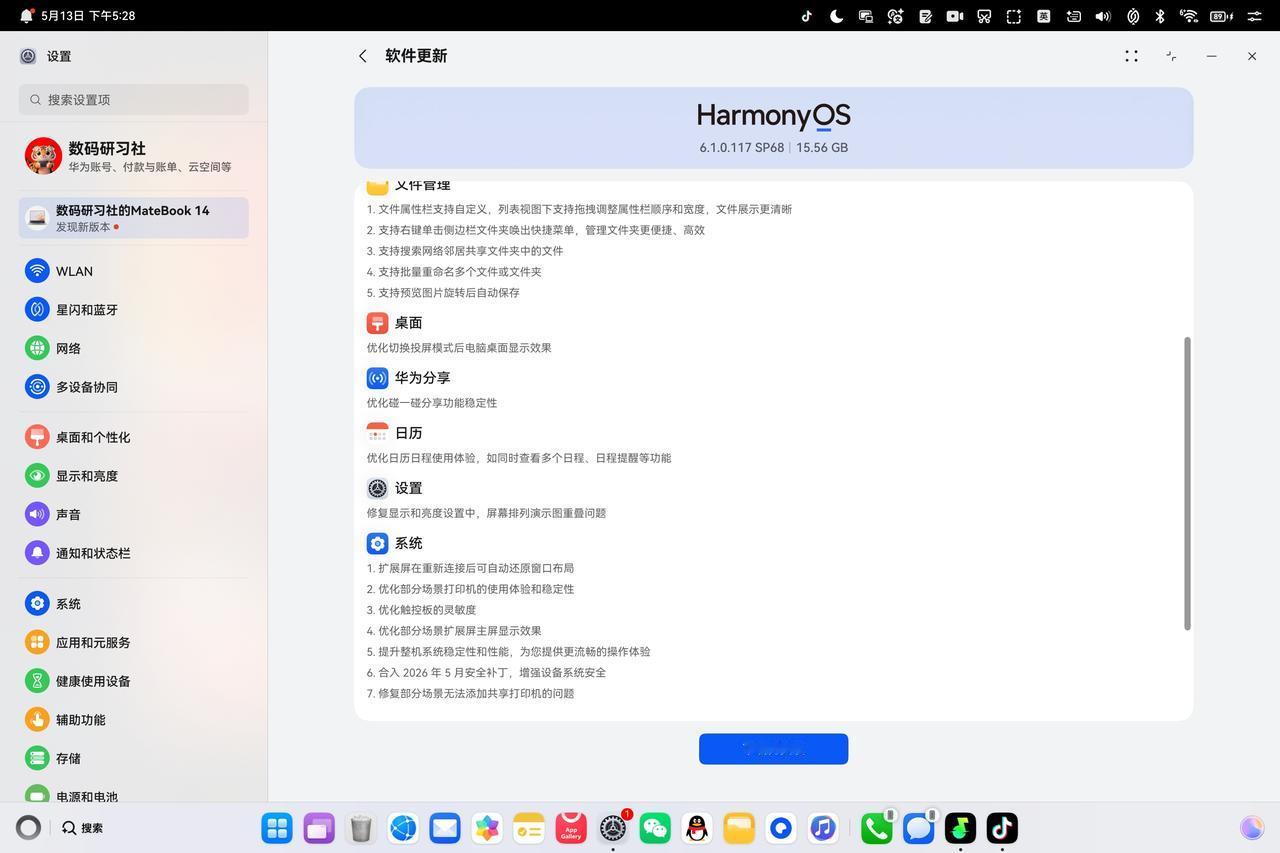This screenshot has width=1280, height=853.
Task: Click the 桌面 changelog section icon
Action: point(377,323)
